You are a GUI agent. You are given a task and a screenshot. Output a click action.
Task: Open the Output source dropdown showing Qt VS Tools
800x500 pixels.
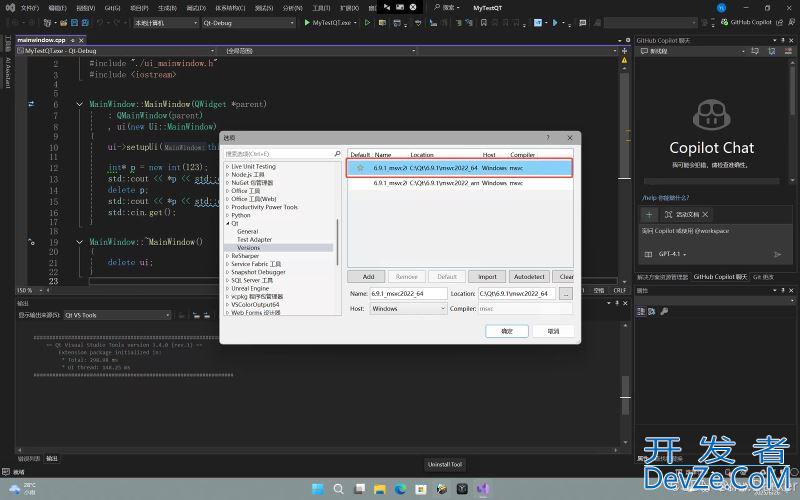tap(117, 315)
